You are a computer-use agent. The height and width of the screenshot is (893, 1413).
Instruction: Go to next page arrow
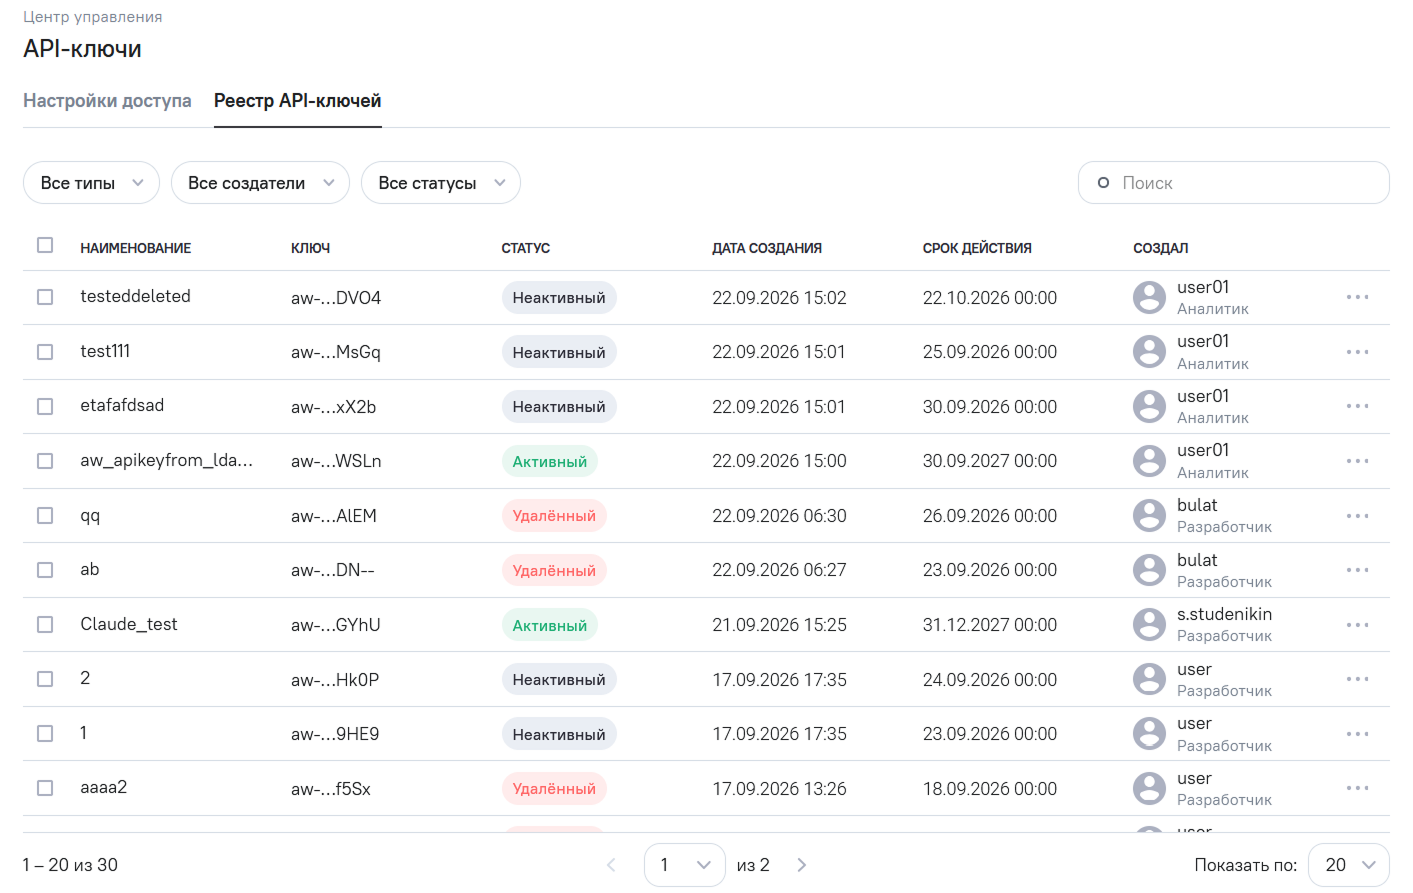(x=801, y=865)
